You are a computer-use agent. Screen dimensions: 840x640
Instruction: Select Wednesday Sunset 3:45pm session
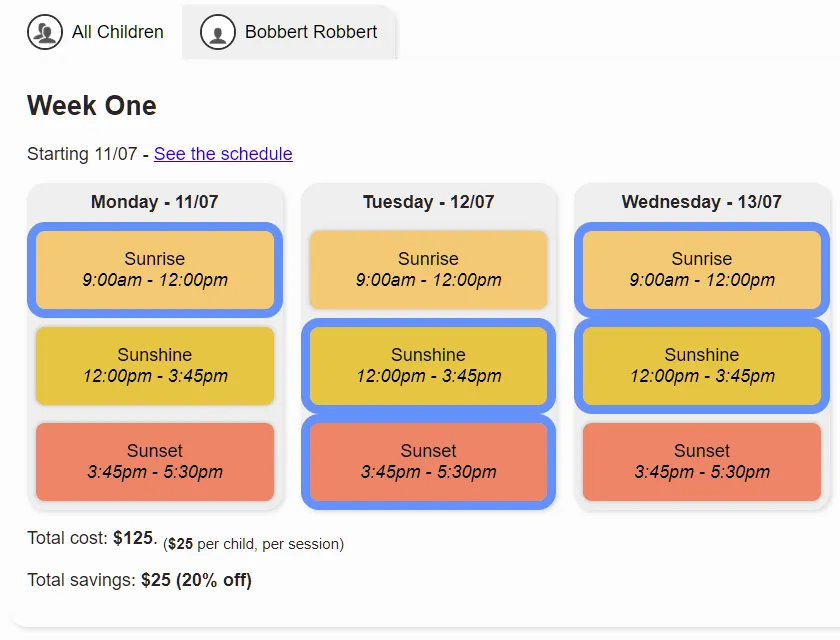pyautogui.click(x=702, y=461)
